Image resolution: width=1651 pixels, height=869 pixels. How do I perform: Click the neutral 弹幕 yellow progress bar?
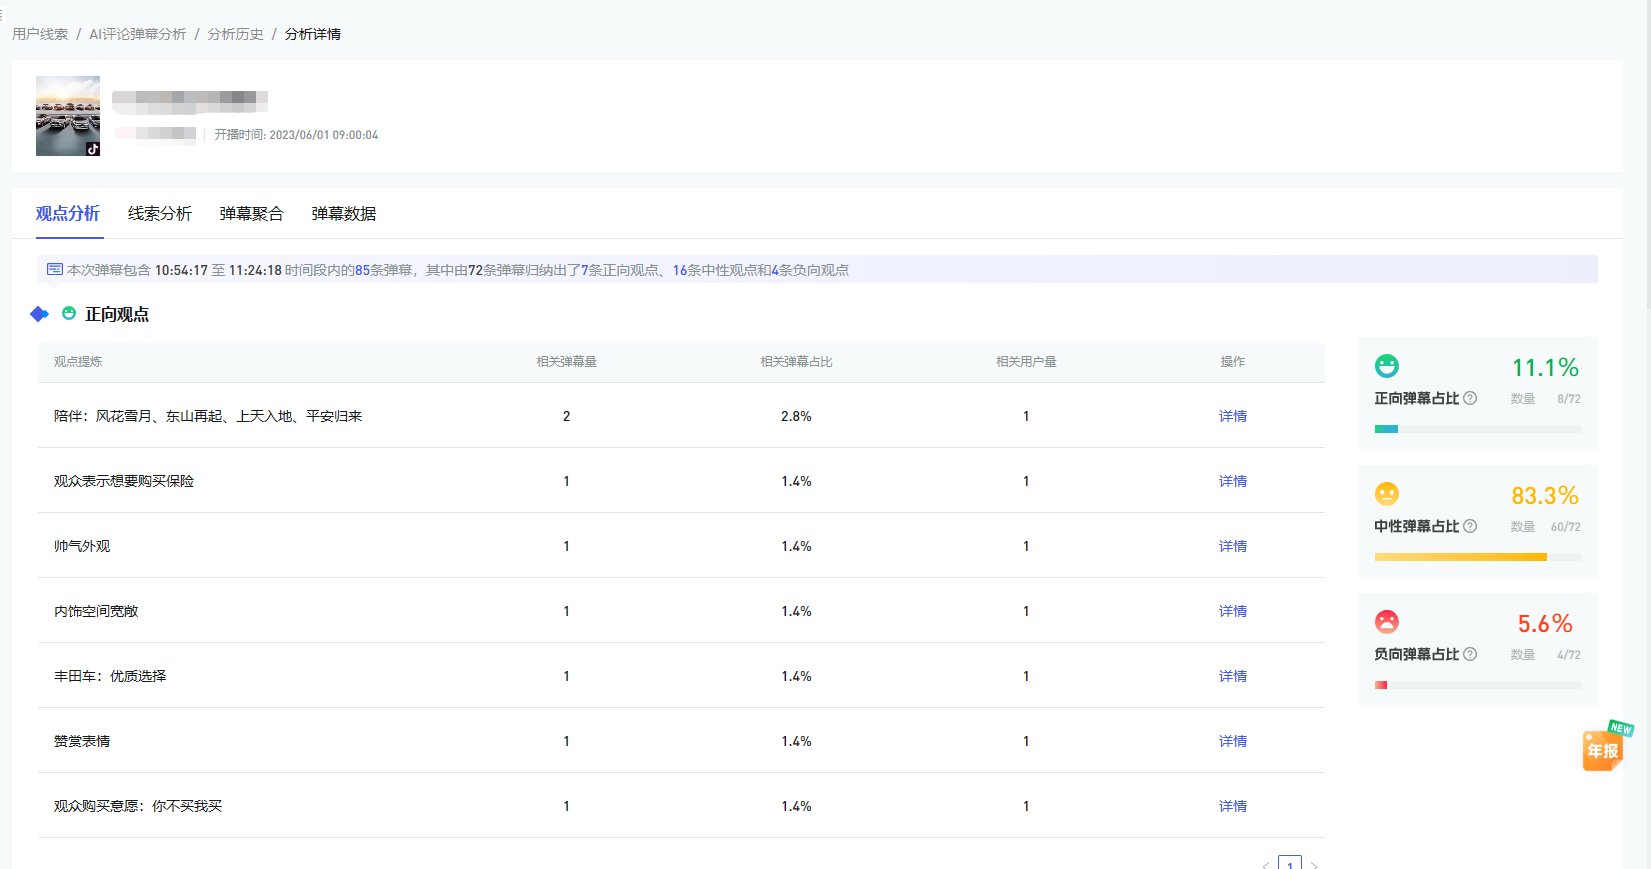pyautogui.click(x=1460, y=557)
